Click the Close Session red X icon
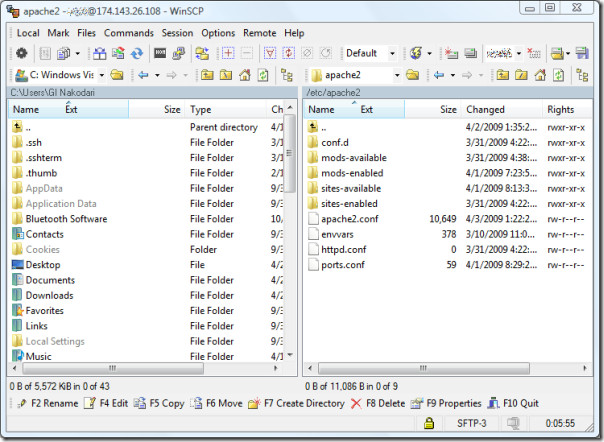This screenshot has width=604, height=442. coord(534,53)
